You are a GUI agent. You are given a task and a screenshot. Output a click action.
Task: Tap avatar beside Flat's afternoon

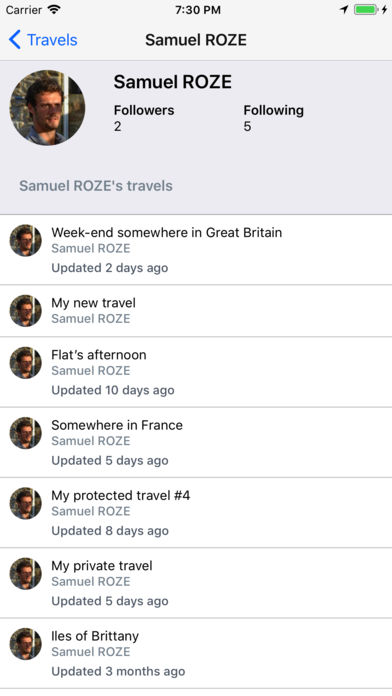tap(26, 363)
